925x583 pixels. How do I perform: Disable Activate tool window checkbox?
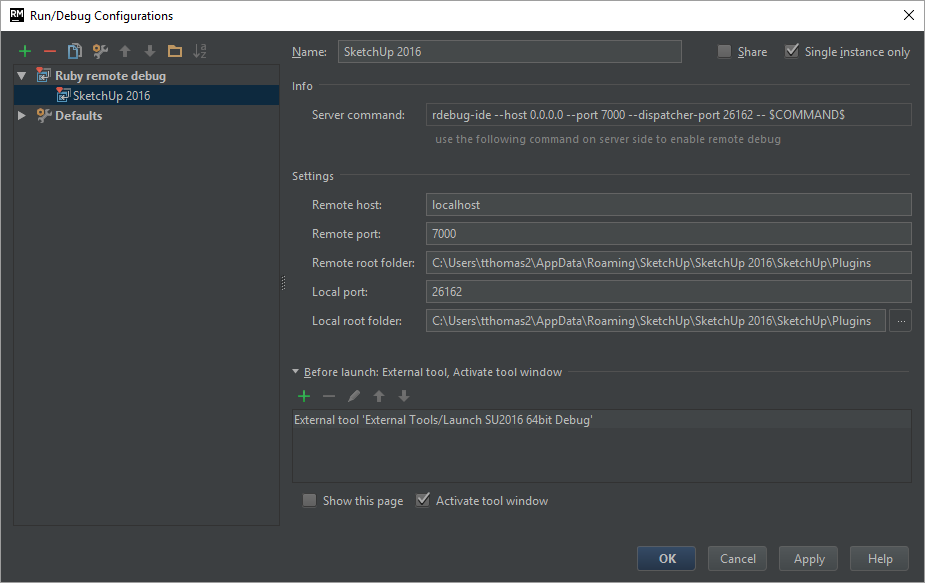(x=423, y=501)
